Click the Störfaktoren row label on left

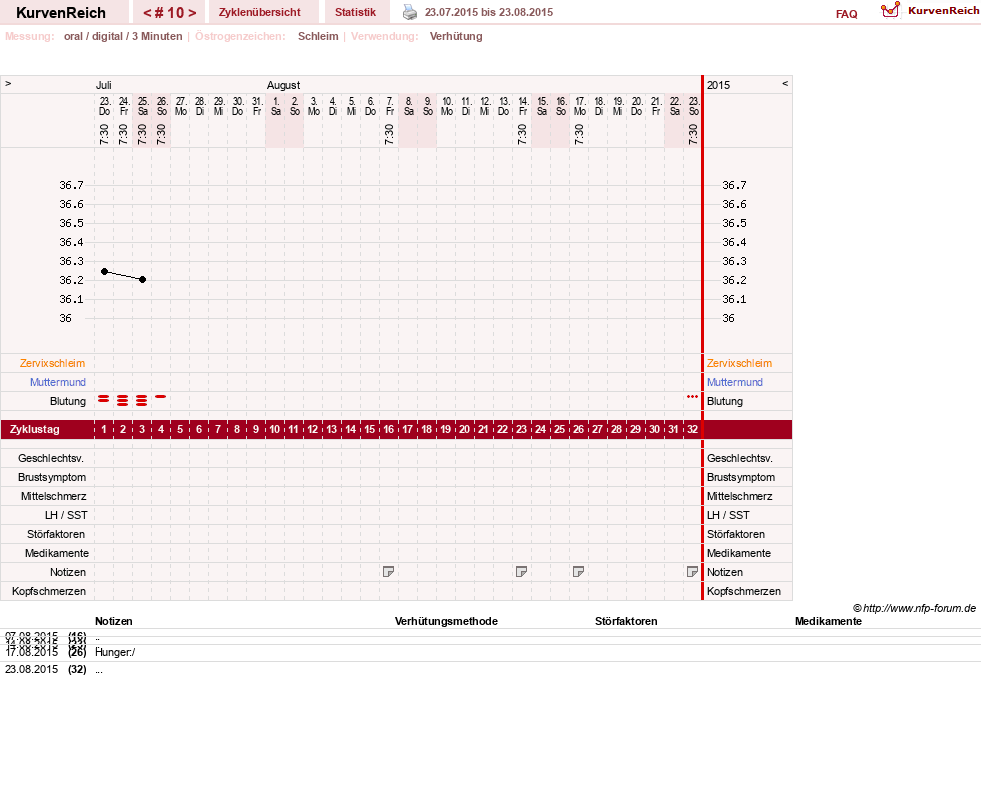56,534
